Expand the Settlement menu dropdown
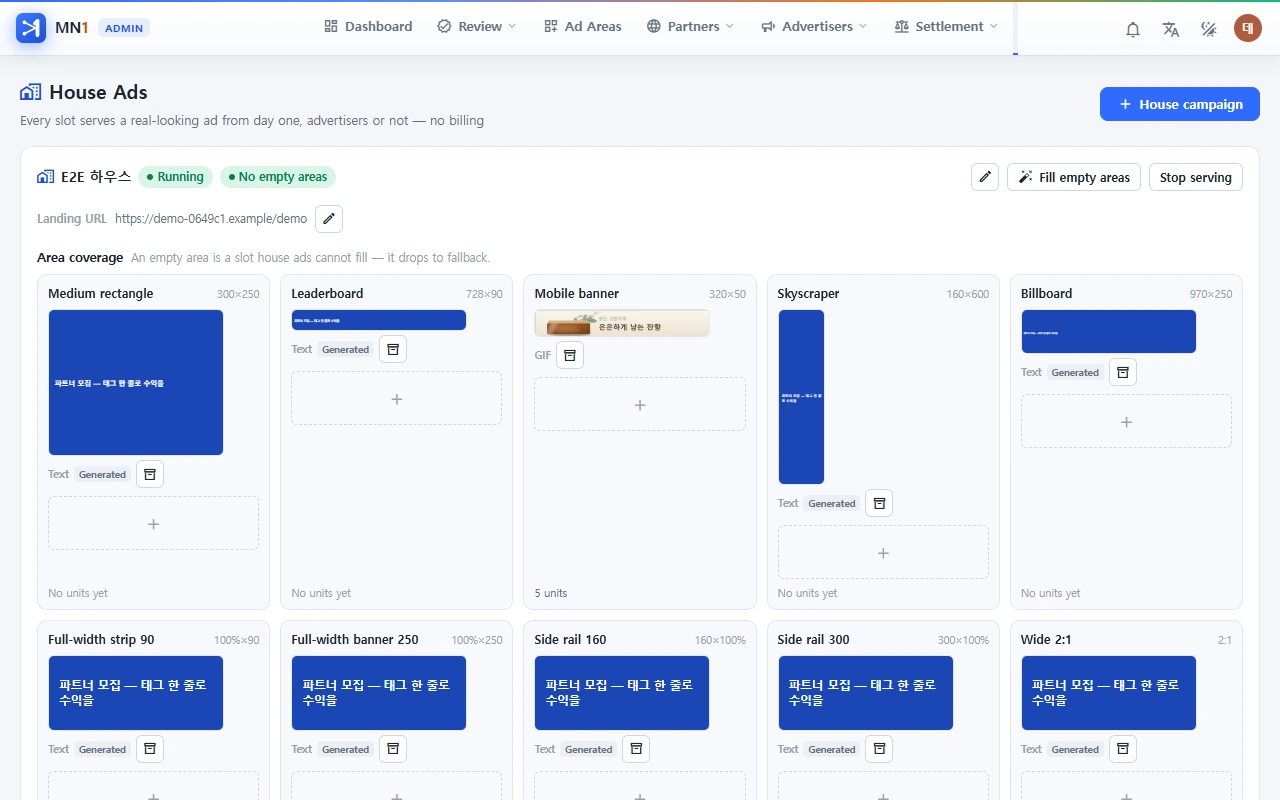This screenshot has width=1280, height=800. pos(946,27)
